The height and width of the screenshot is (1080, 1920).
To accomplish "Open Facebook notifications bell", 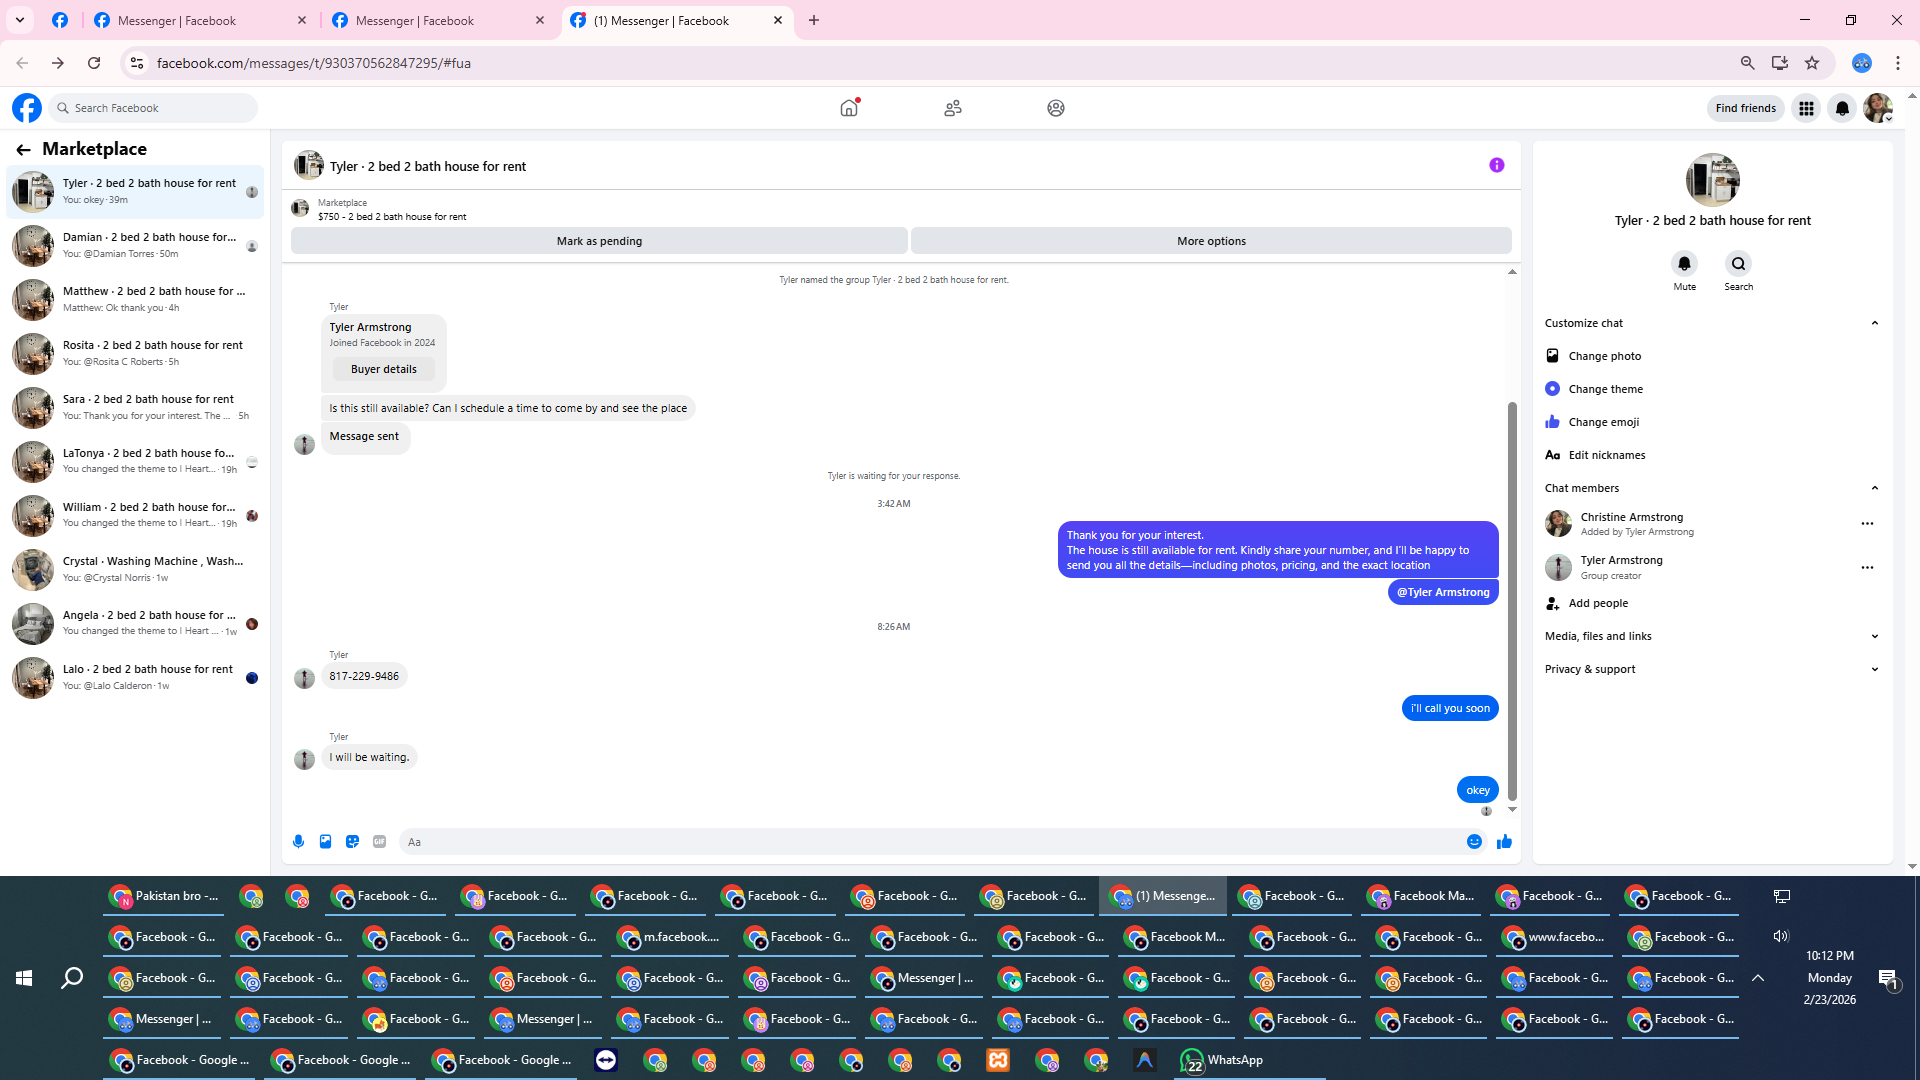I will (x=1842, y=108).
